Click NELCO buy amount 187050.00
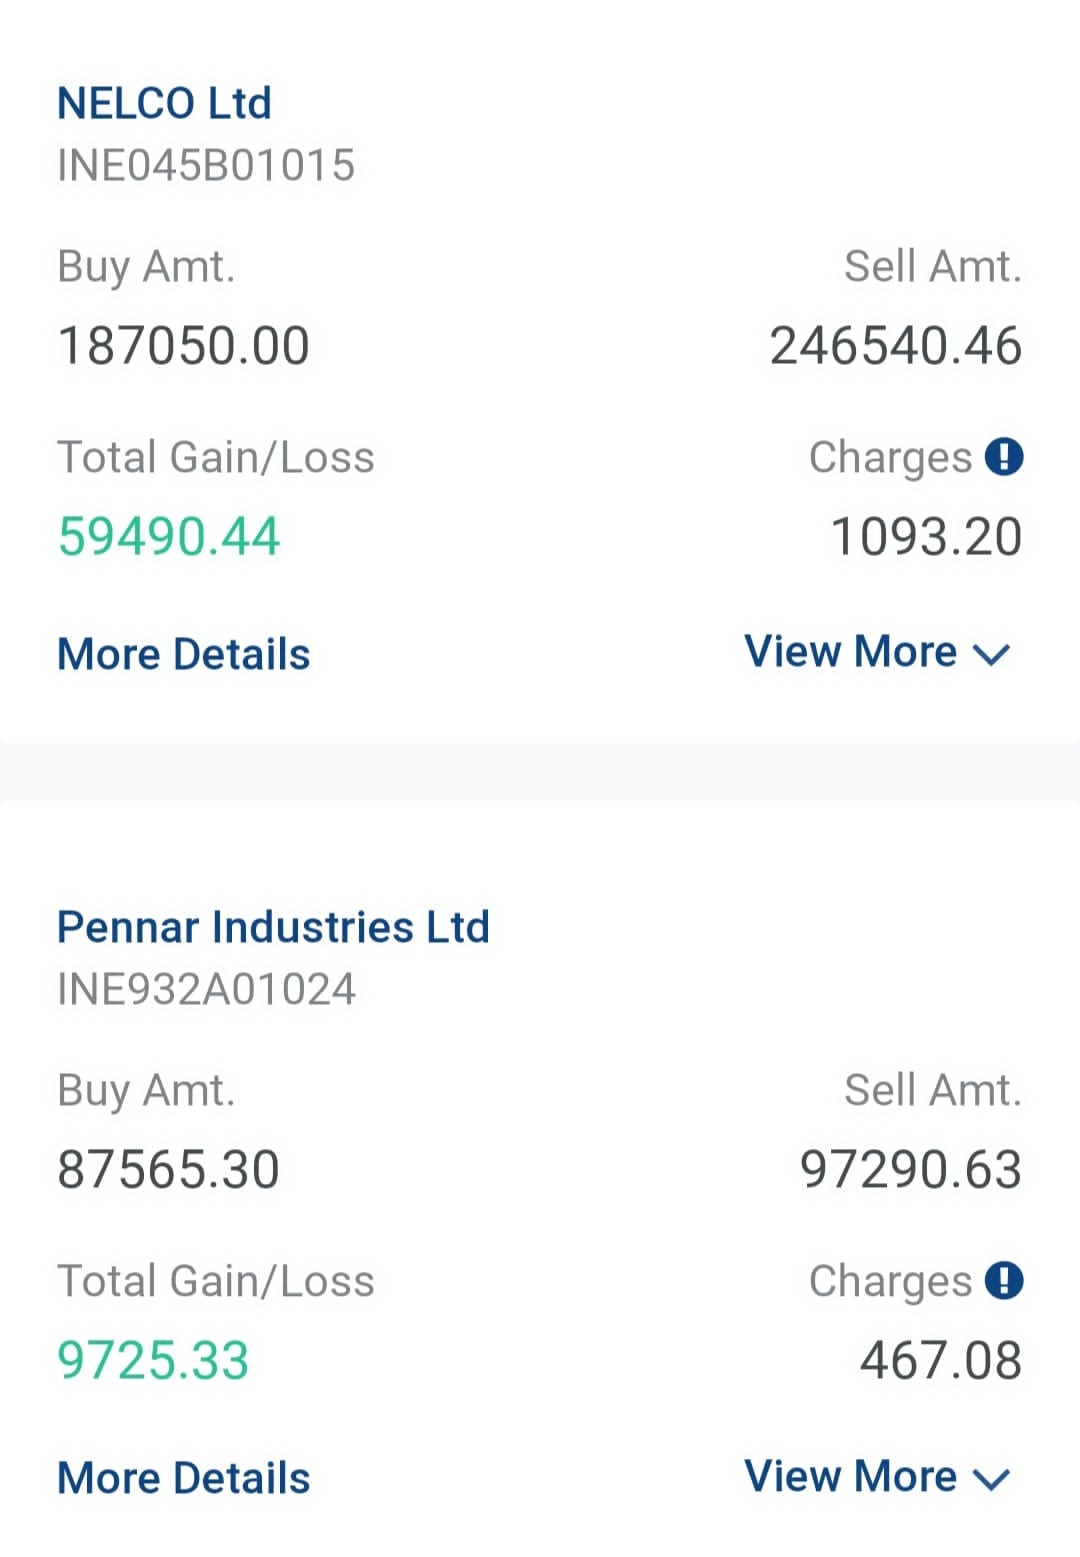Viewport: 1080px width, 1557px height. [x=184, y=346]
